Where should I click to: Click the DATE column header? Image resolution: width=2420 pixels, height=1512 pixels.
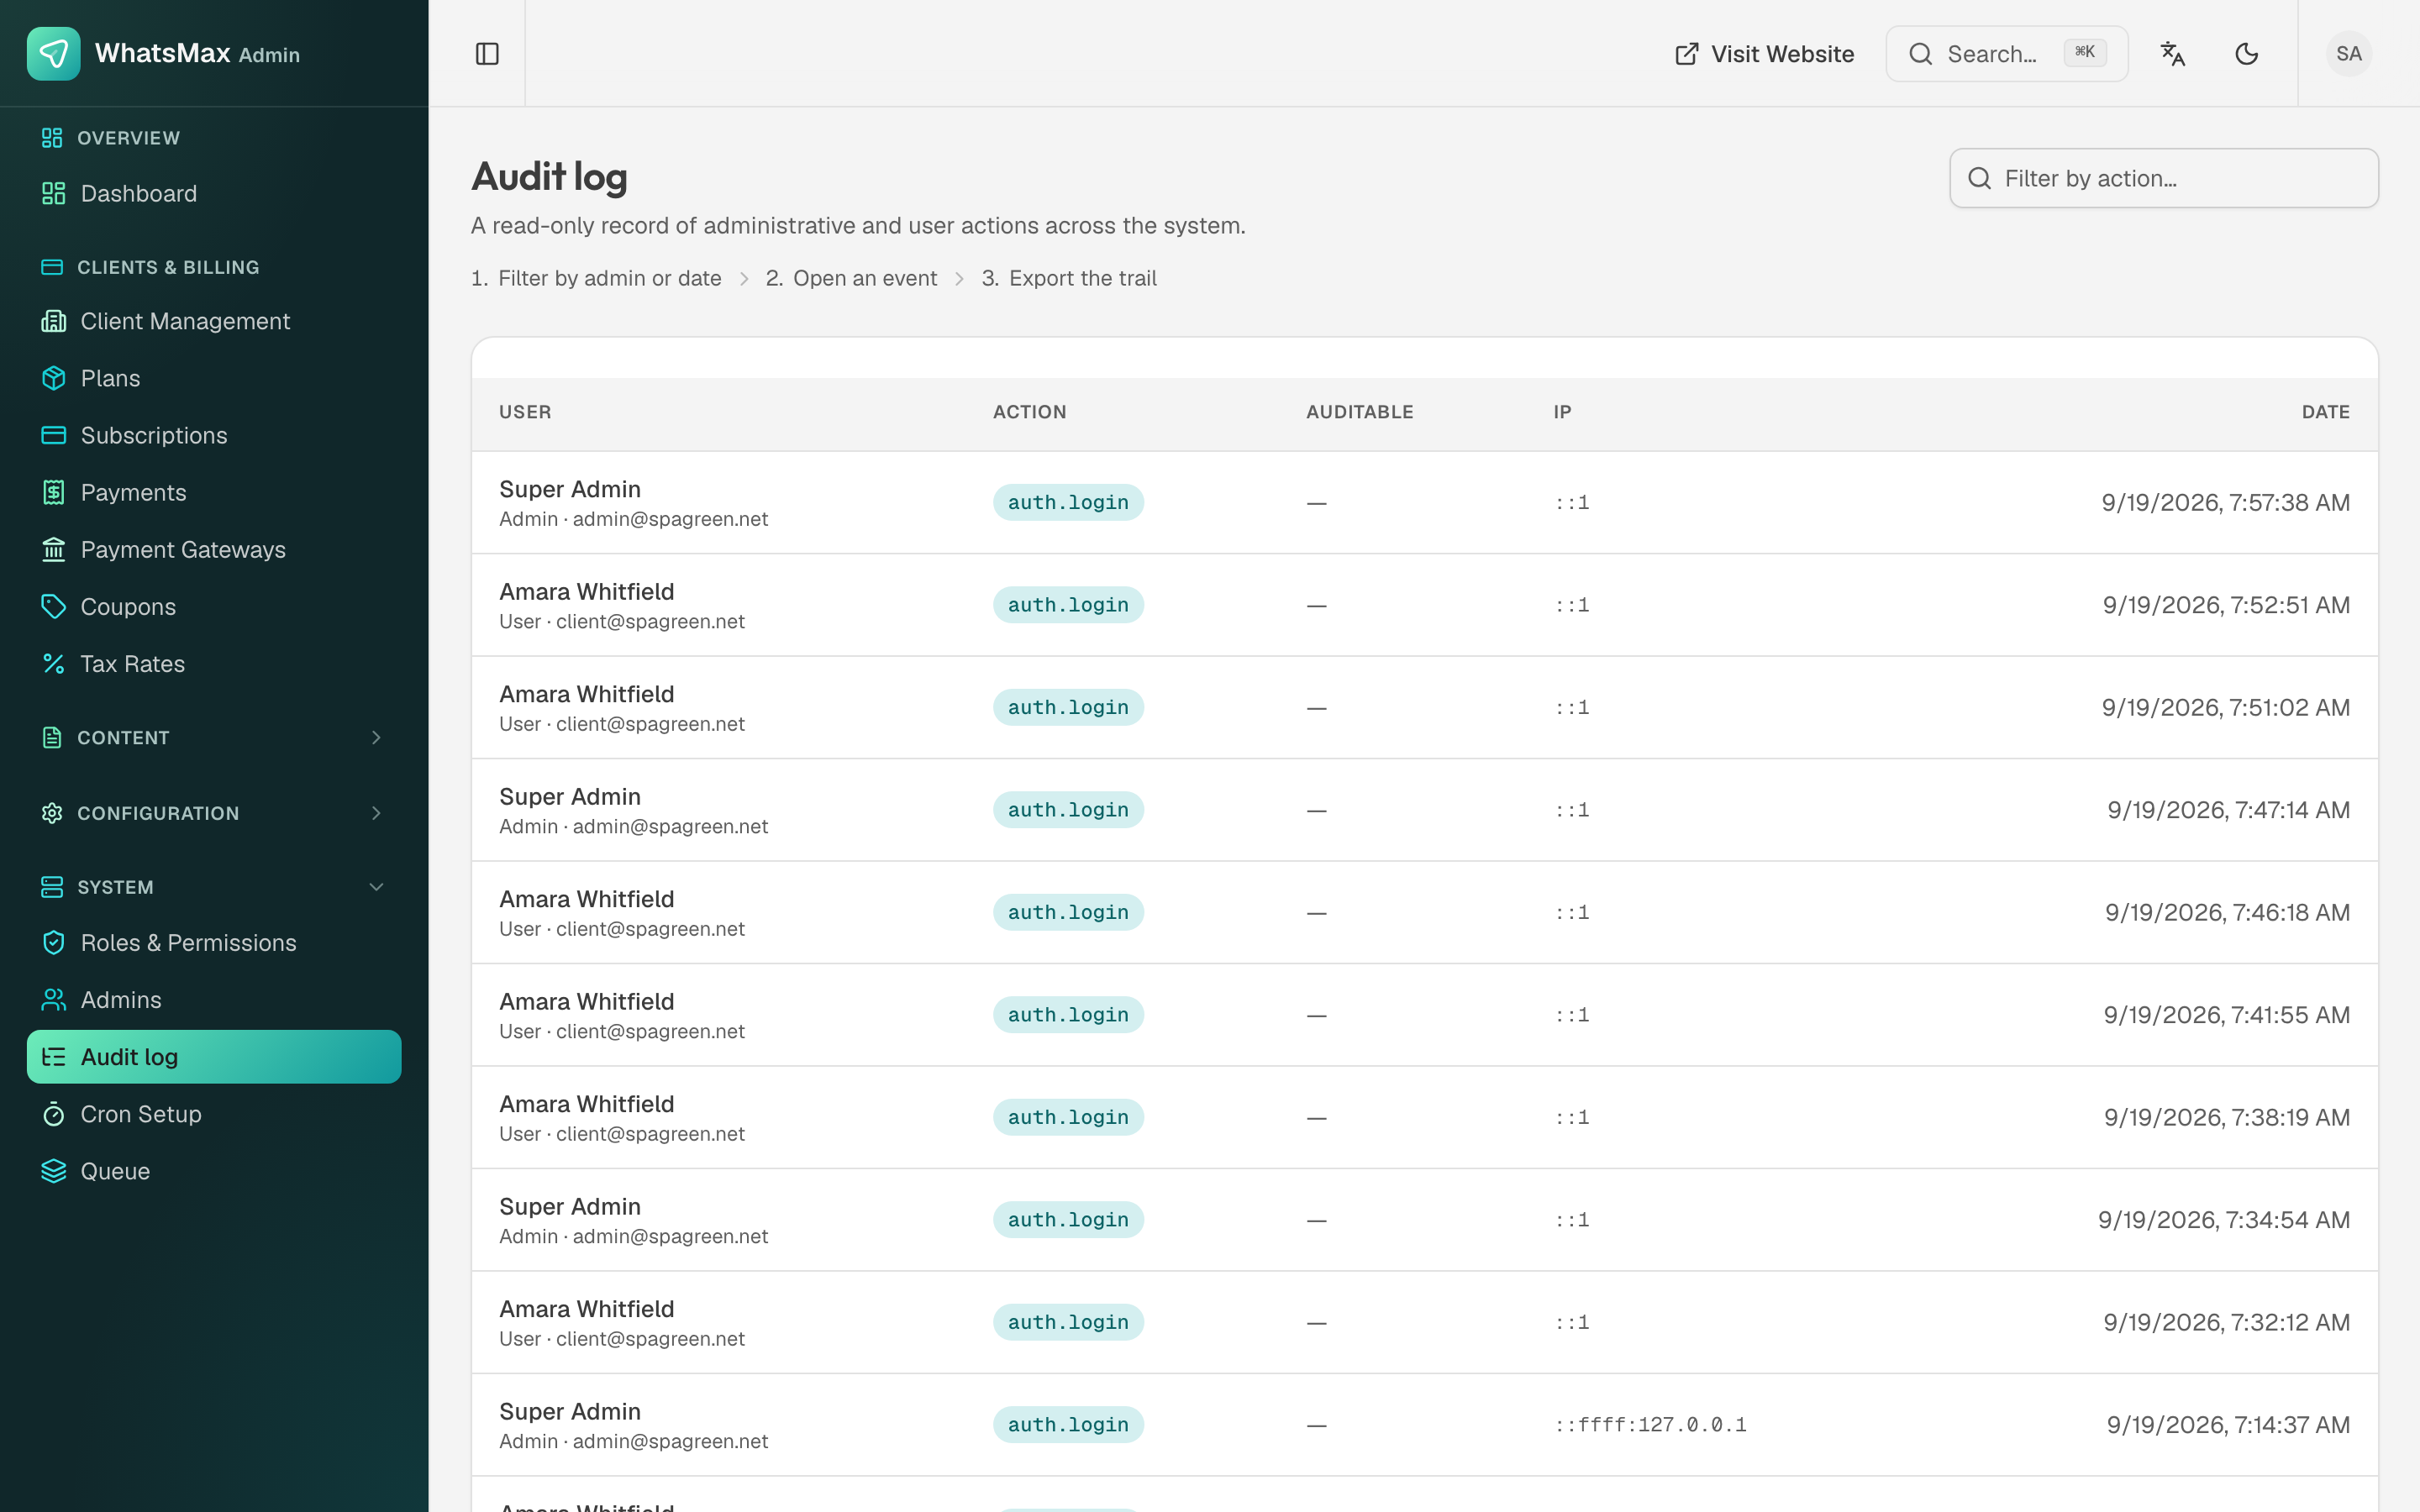click(2326, 412)
